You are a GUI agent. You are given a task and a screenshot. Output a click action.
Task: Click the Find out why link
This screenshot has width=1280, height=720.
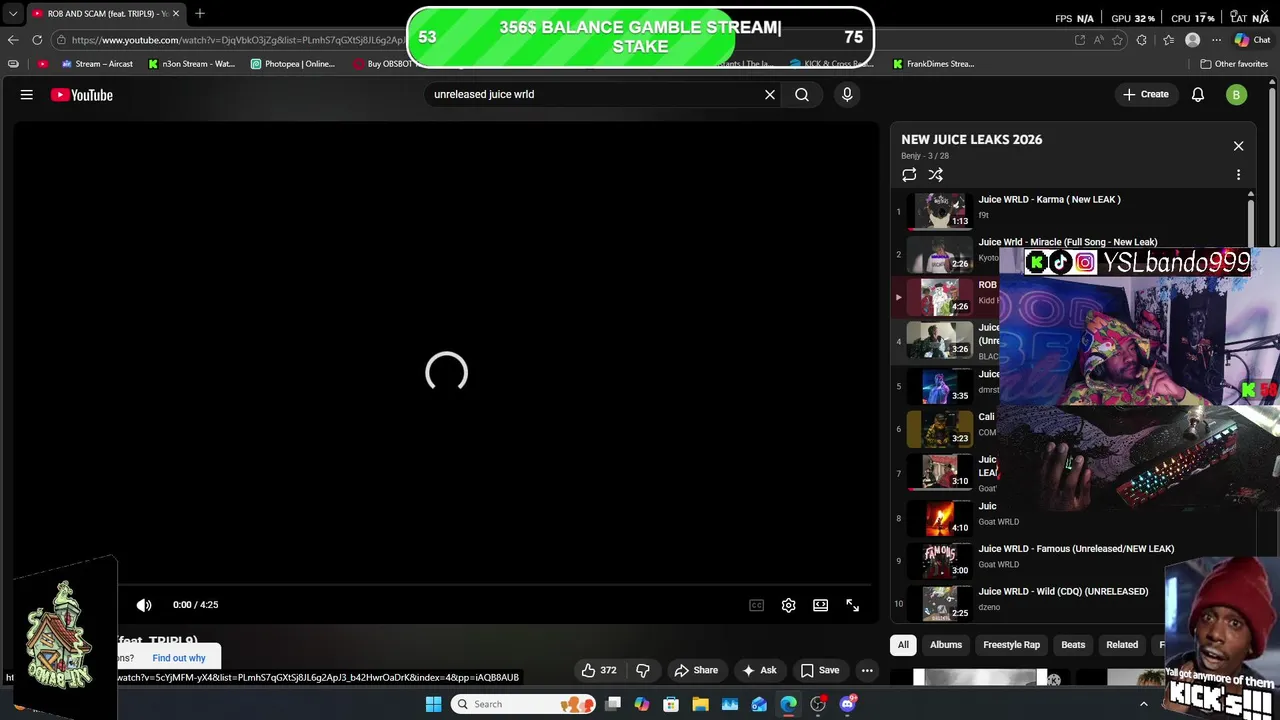(x=179, y=658)
